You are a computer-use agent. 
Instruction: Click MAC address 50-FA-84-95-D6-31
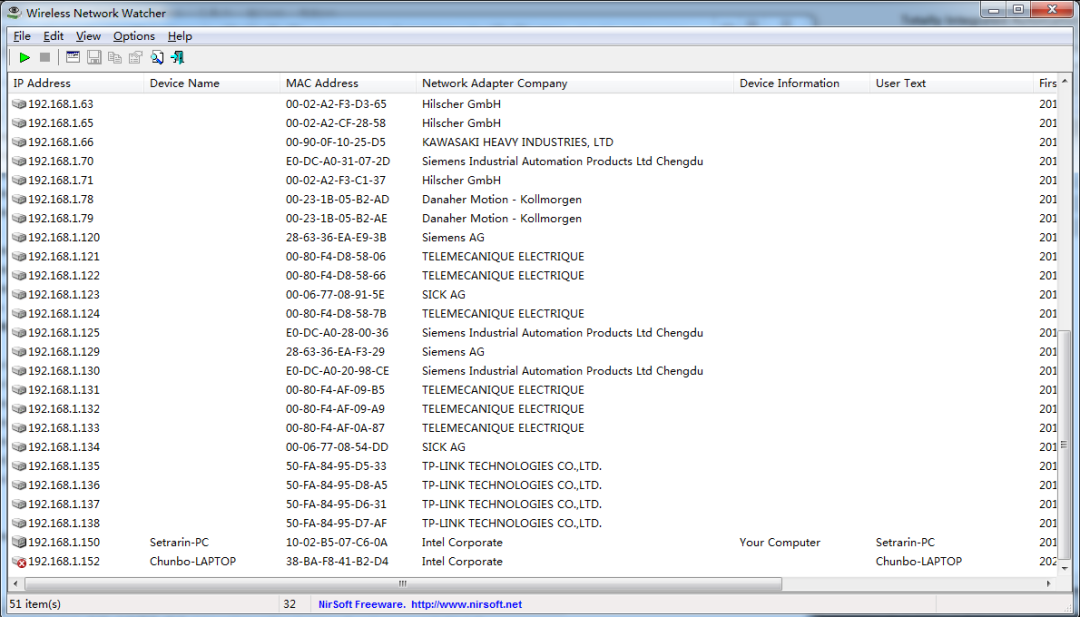point(336,505)
